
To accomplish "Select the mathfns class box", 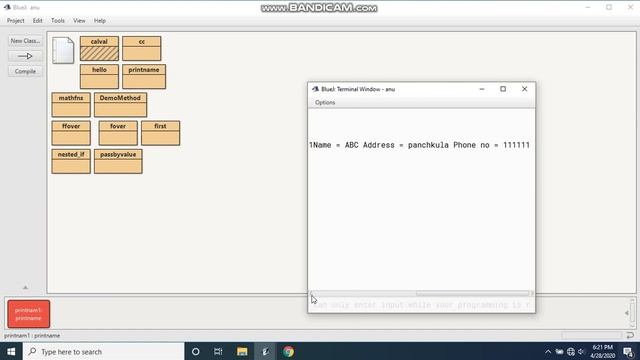I will (x=71, y=104).
